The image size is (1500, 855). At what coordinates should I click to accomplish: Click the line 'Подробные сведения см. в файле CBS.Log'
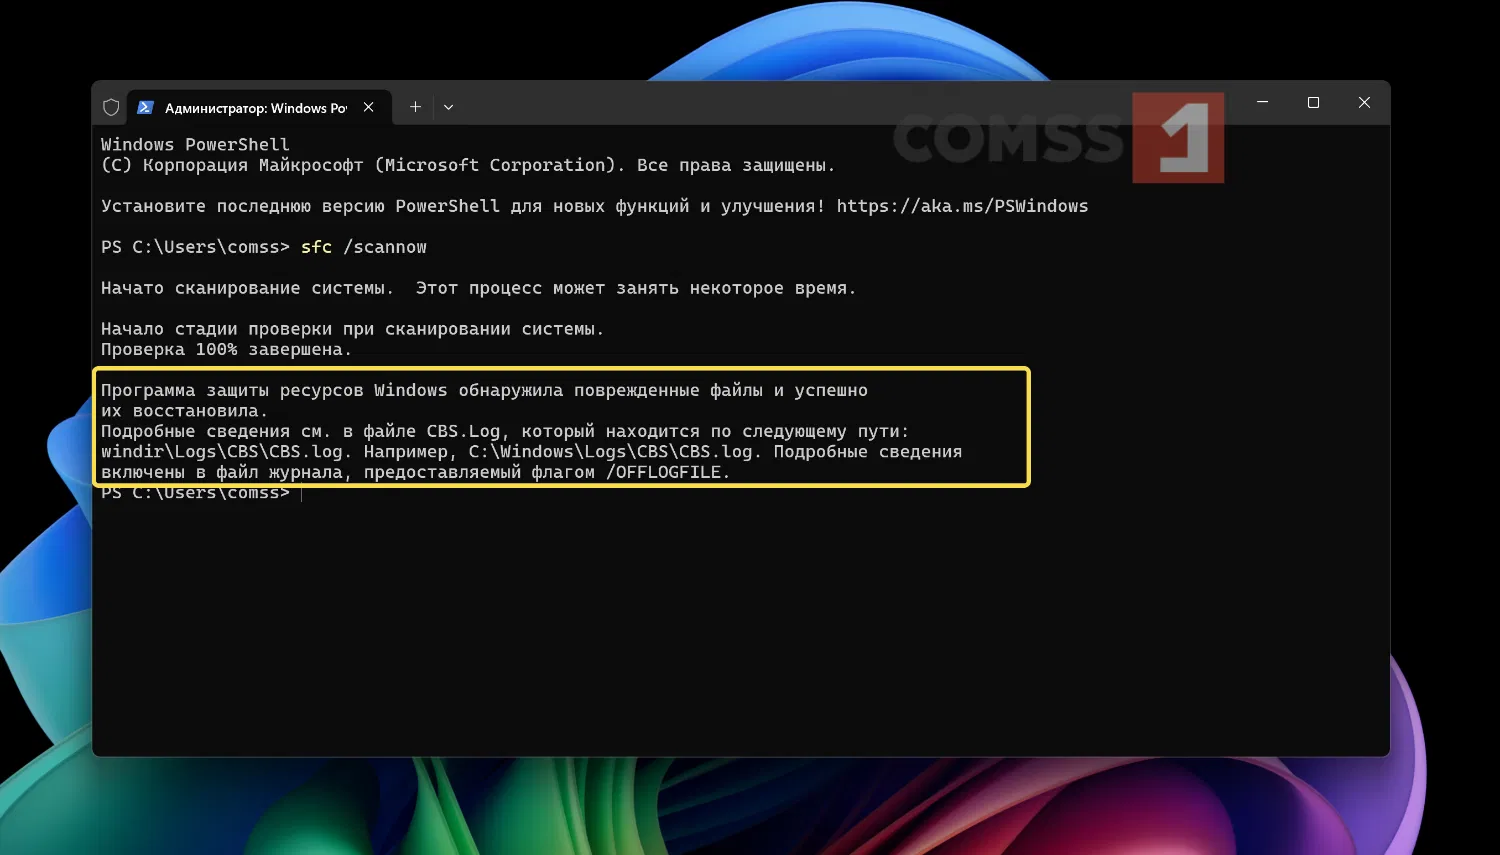[505, 431]
